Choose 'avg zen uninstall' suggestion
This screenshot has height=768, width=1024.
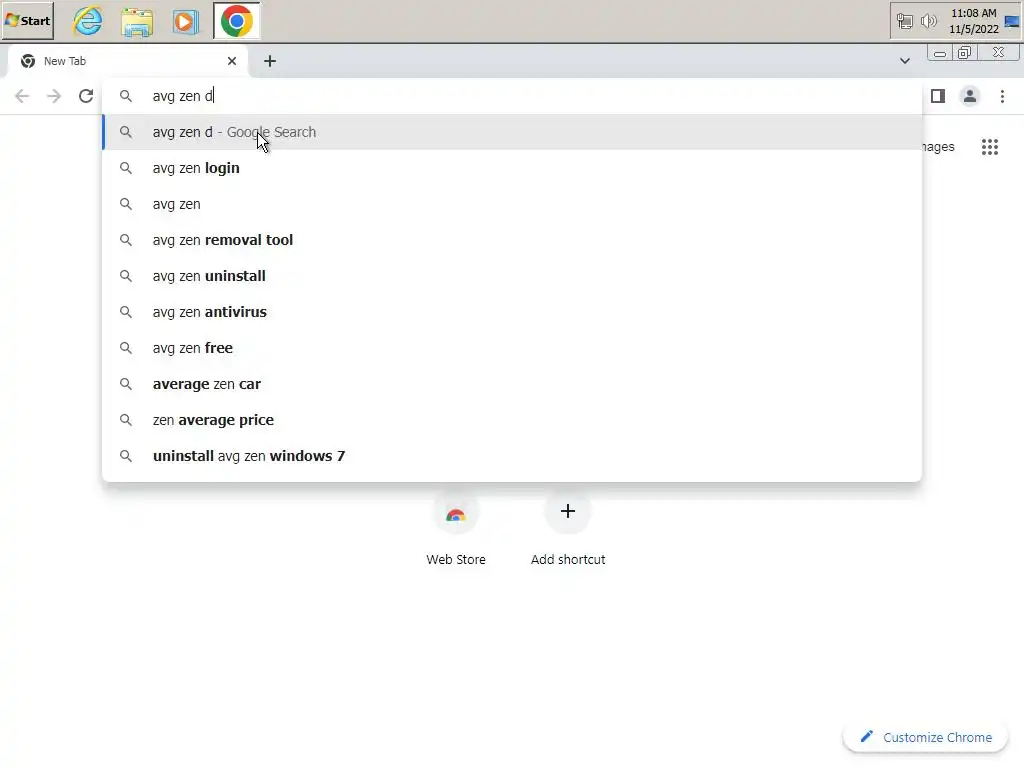pos(512,276)
